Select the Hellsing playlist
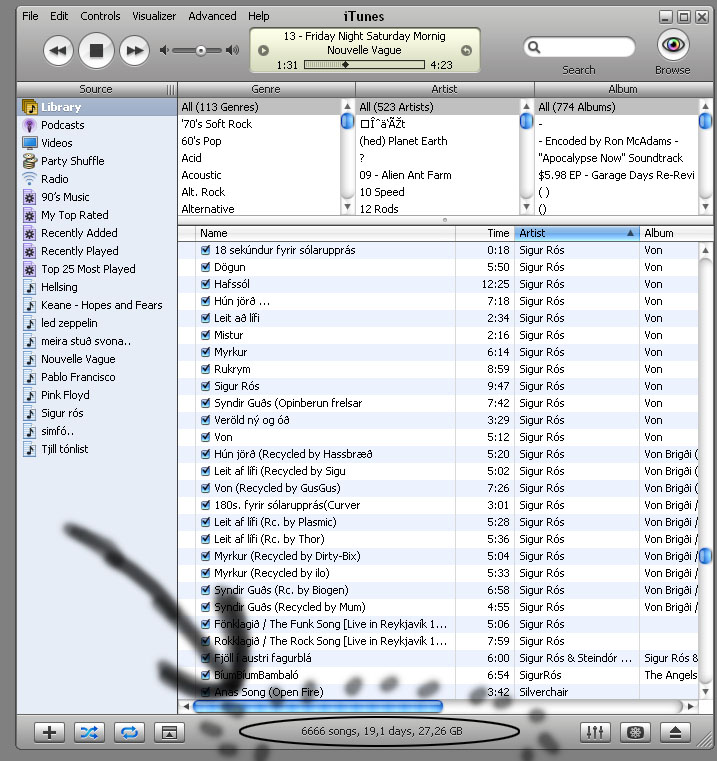Image resolution: width=717 pixels, height=761 pixels. (x=59, y=287)
